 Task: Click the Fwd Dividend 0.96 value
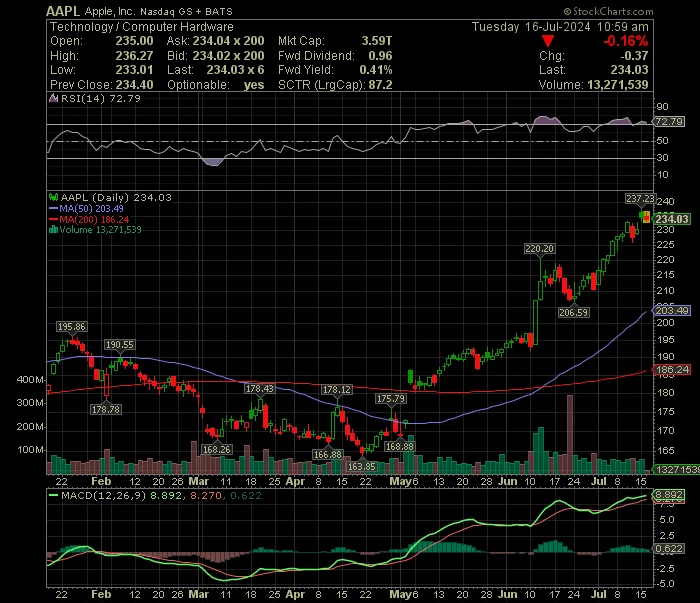click(x=380, y=56)
